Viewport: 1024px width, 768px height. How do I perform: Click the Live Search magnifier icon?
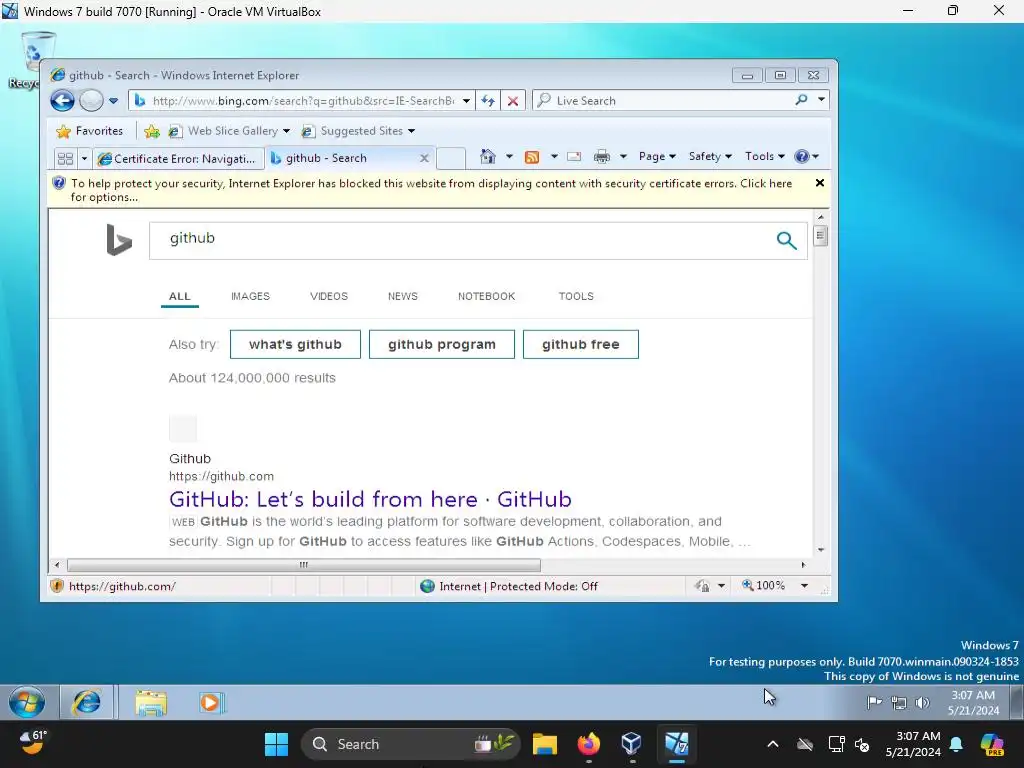[x=801, y=100]
